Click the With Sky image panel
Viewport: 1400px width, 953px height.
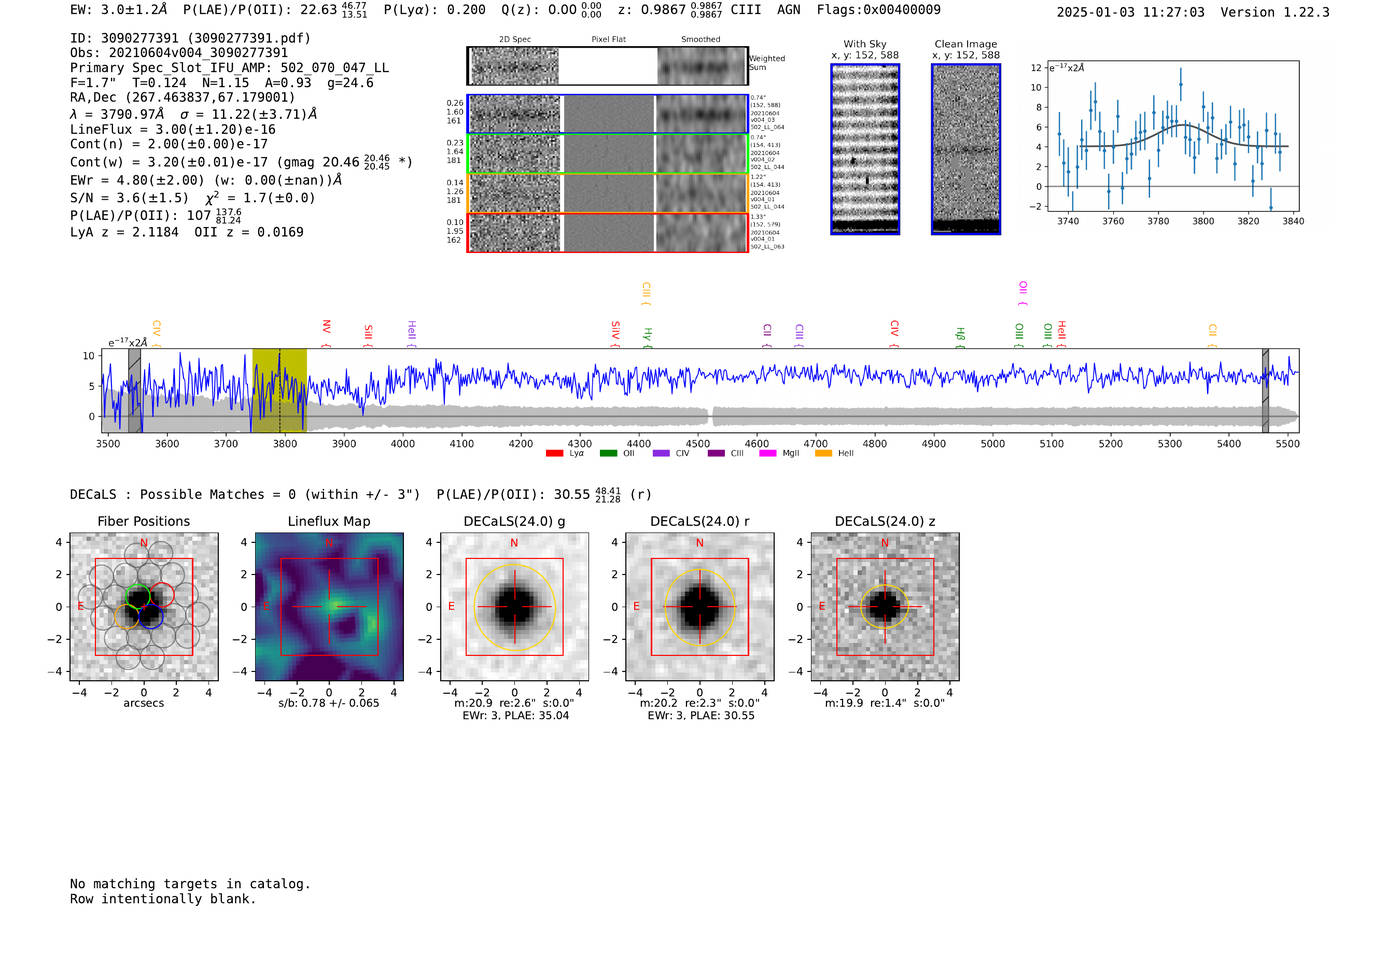pyautogui.click(x=865, y=149)
